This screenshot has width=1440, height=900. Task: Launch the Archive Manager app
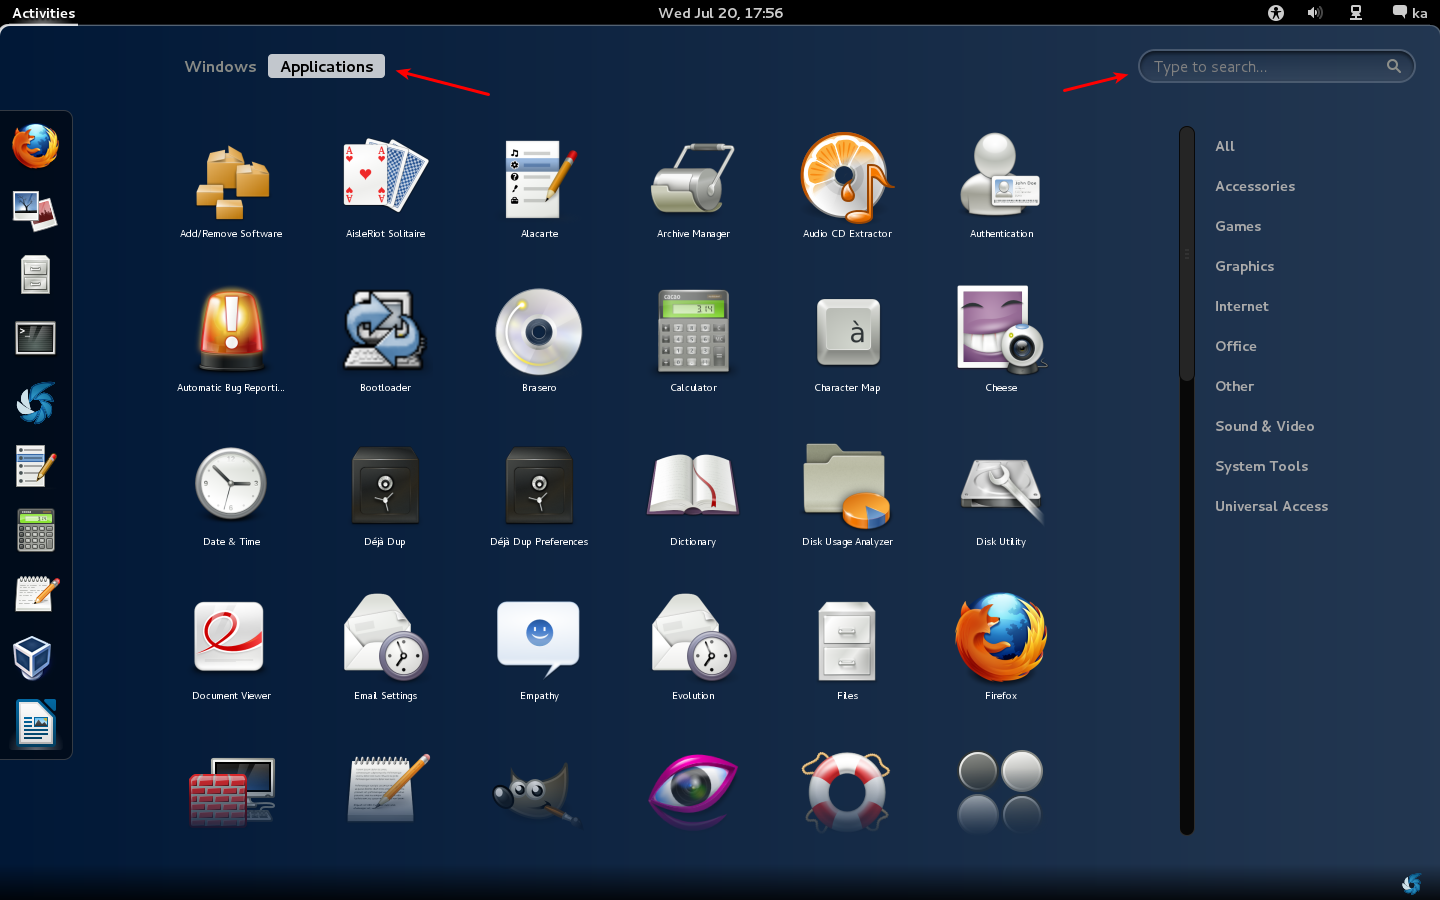tap(693, 179)
